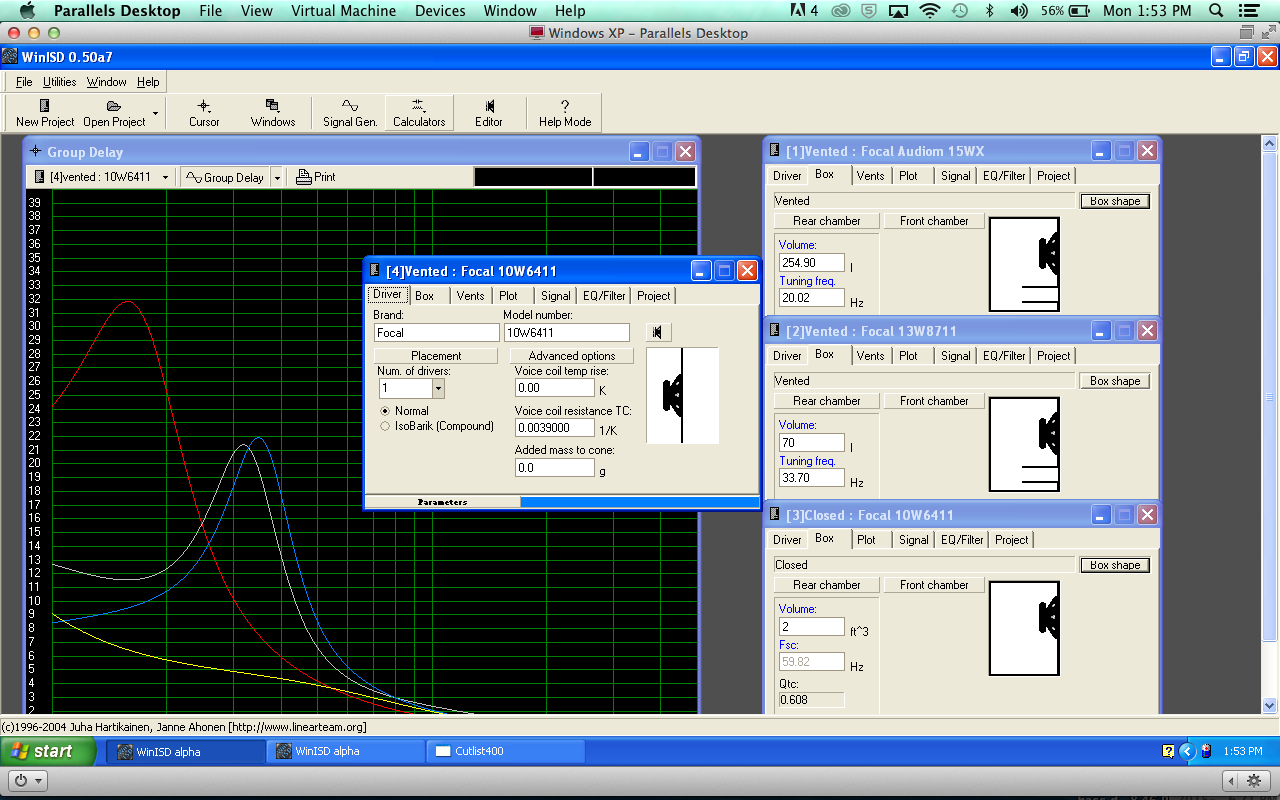Open the Window menu in WinISD
Screen dimensions: 1280x800
click(x=106, y=82)
